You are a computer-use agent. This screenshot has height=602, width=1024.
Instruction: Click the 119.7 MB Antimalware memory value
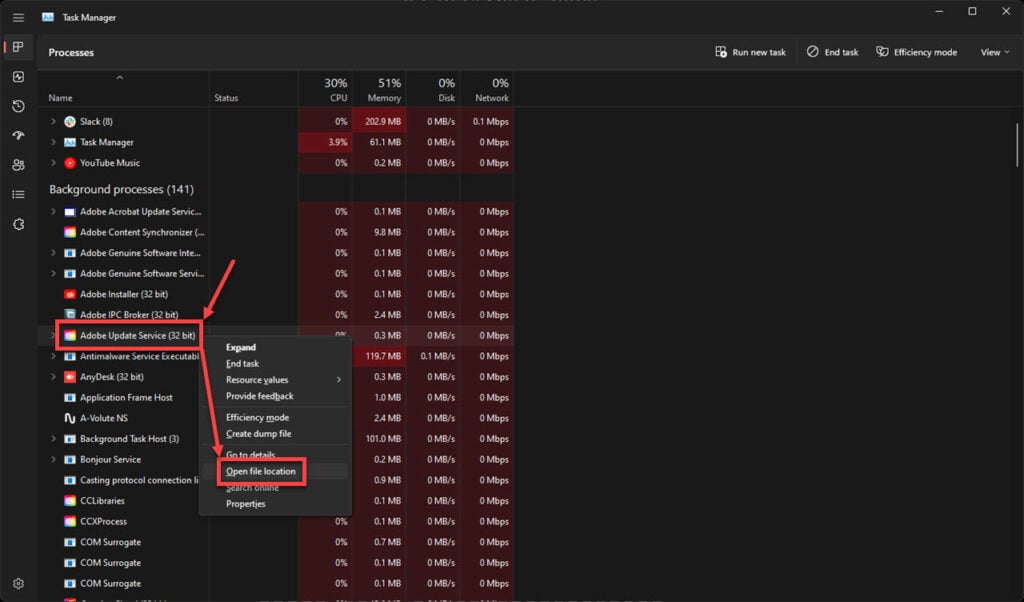point(383,356)
